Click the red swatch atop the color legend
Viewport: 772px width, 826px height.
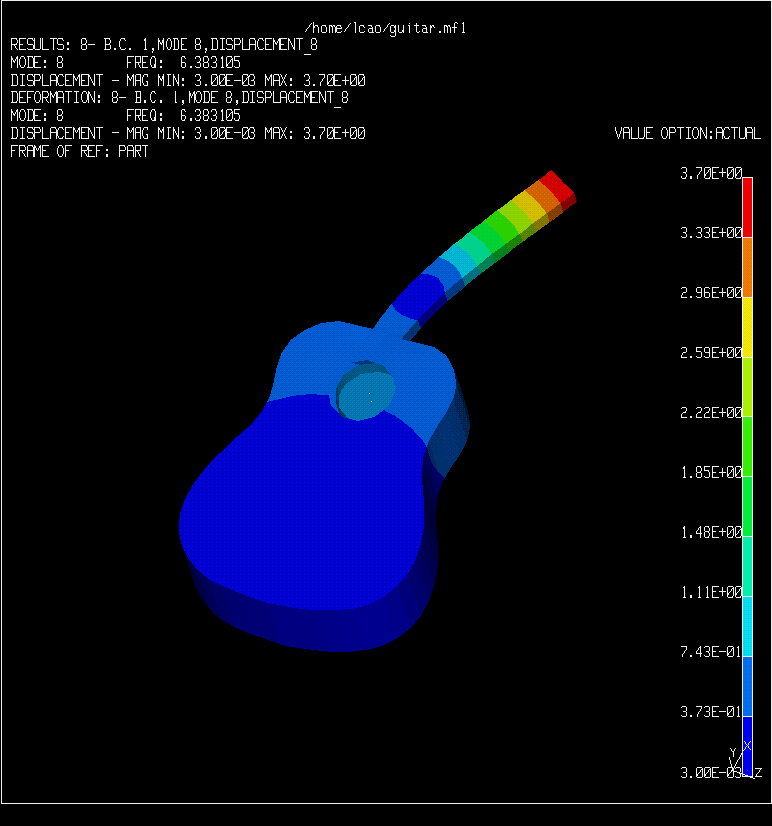coord(747,209)
